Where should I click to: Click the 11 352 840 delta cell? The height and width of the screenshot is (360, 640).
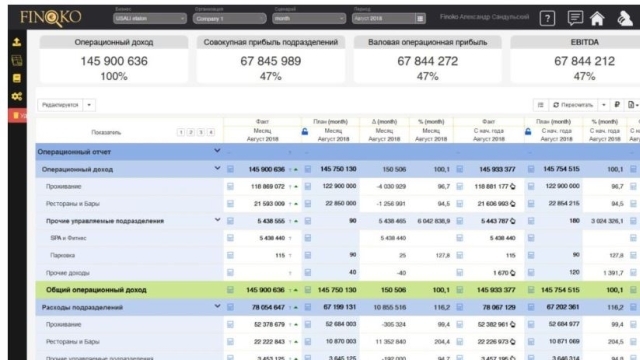pyautogui.click(x=391, y=342)
